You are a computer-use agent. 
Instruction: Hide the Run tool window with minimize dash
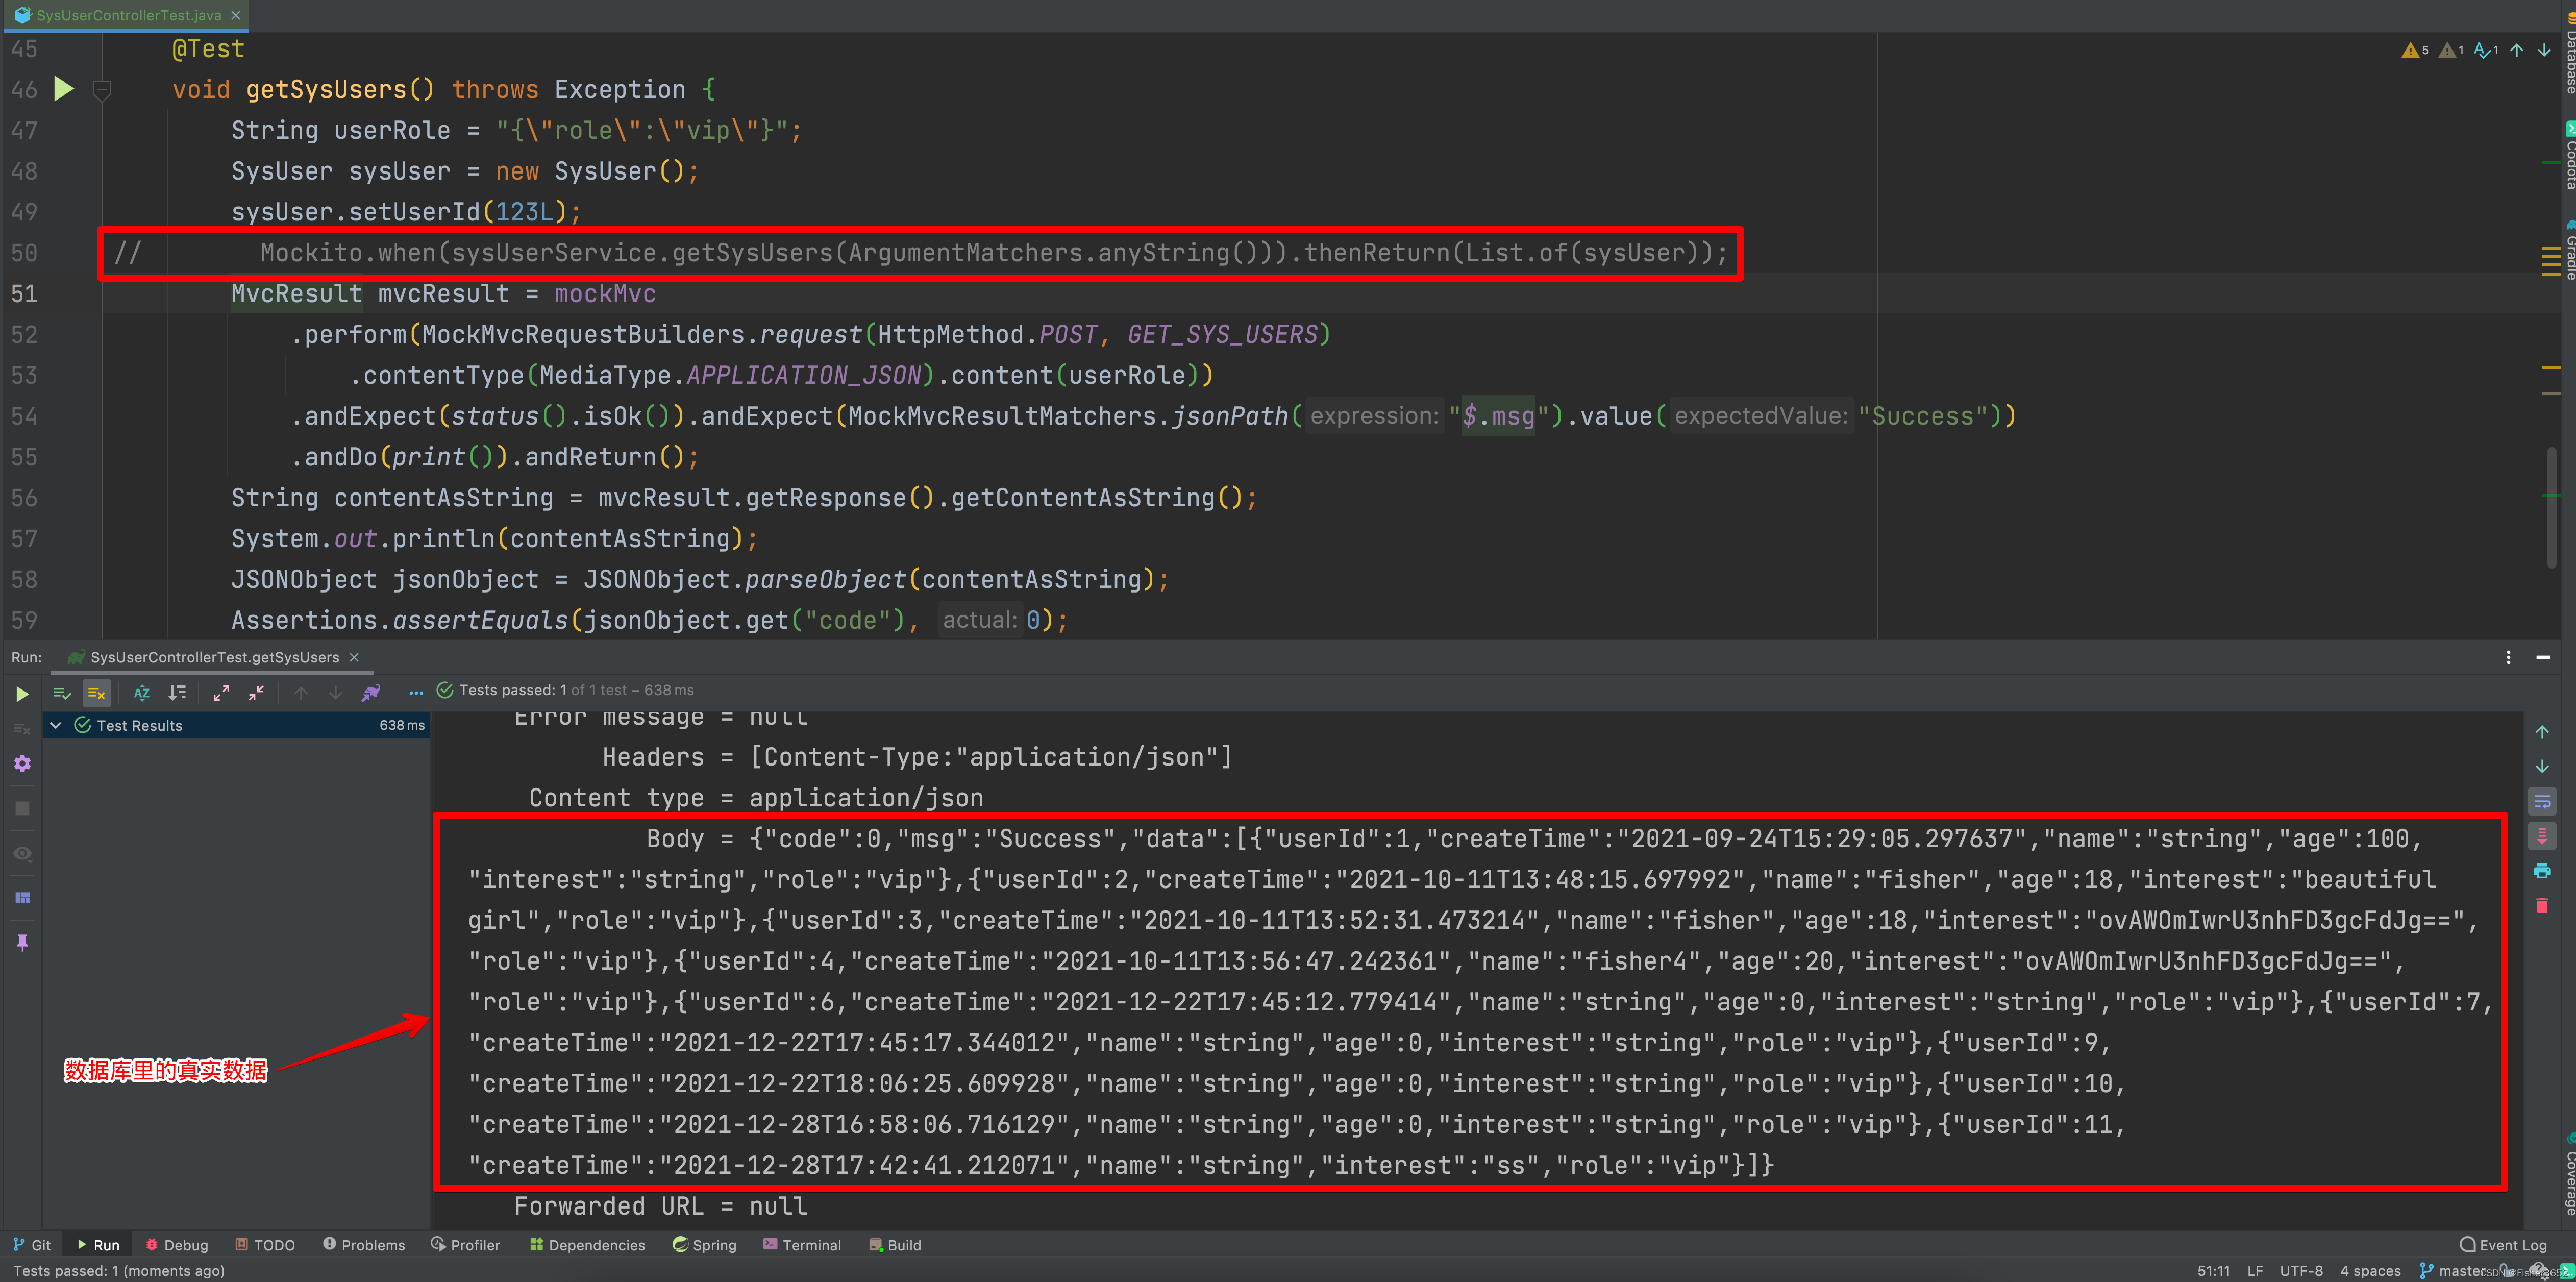2543,657
